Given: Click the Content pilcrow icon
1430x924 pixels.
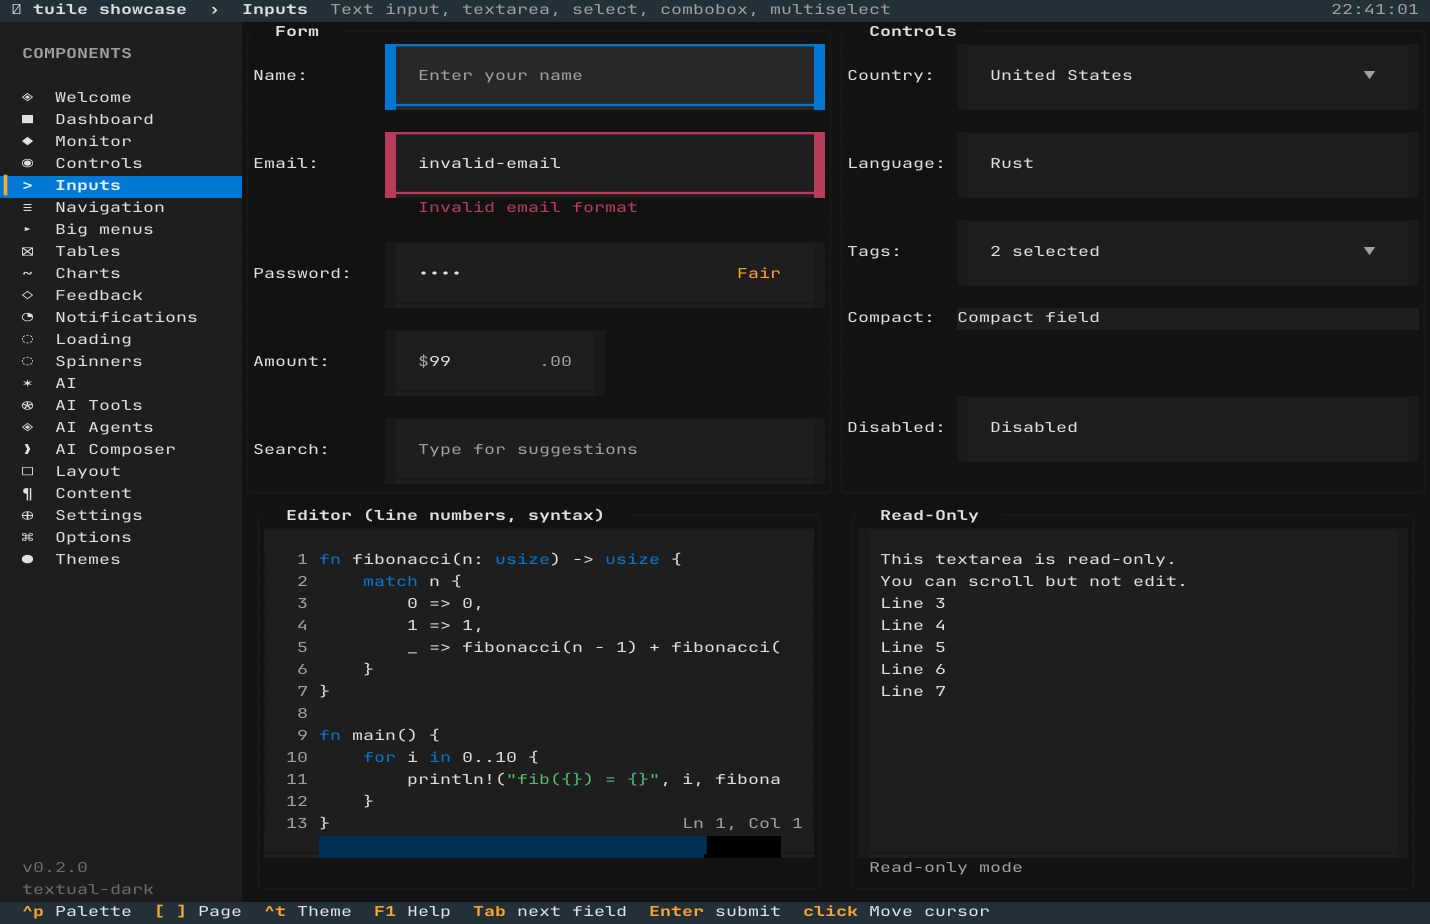Looking at the screenshot, I should 27,493.
